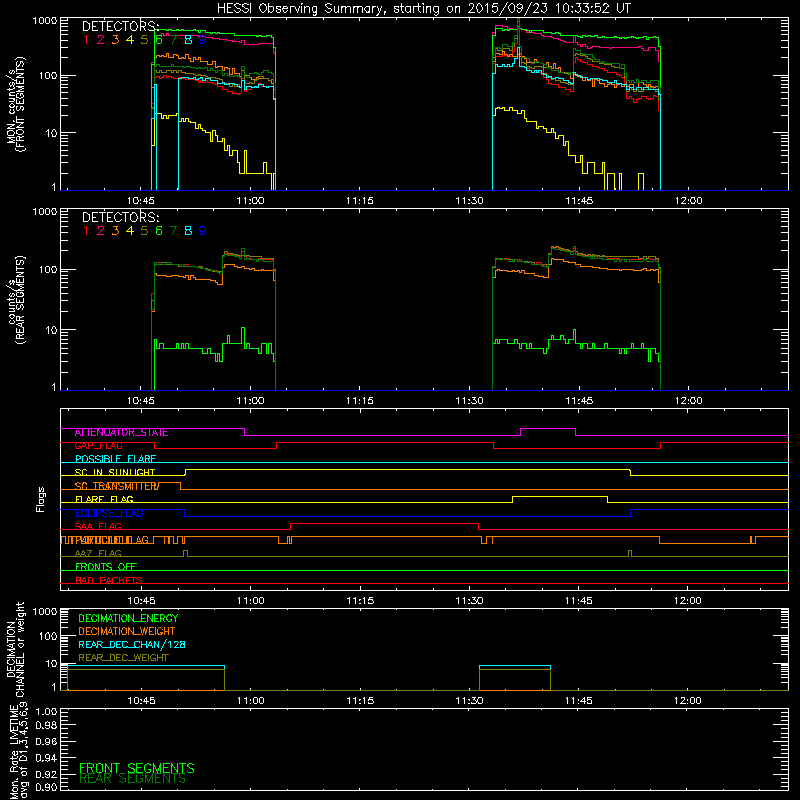Click the FRONT SEGMENTS counts/s axis title
This screenshot has width=800, height=800.
(x=16, y=104)
